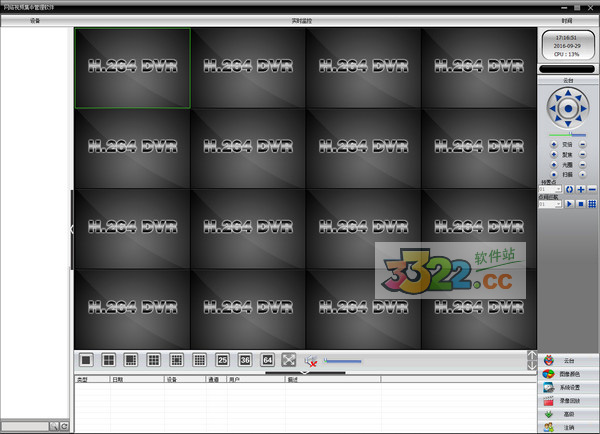Sort log by 通道 column

[x=216, y=379]
